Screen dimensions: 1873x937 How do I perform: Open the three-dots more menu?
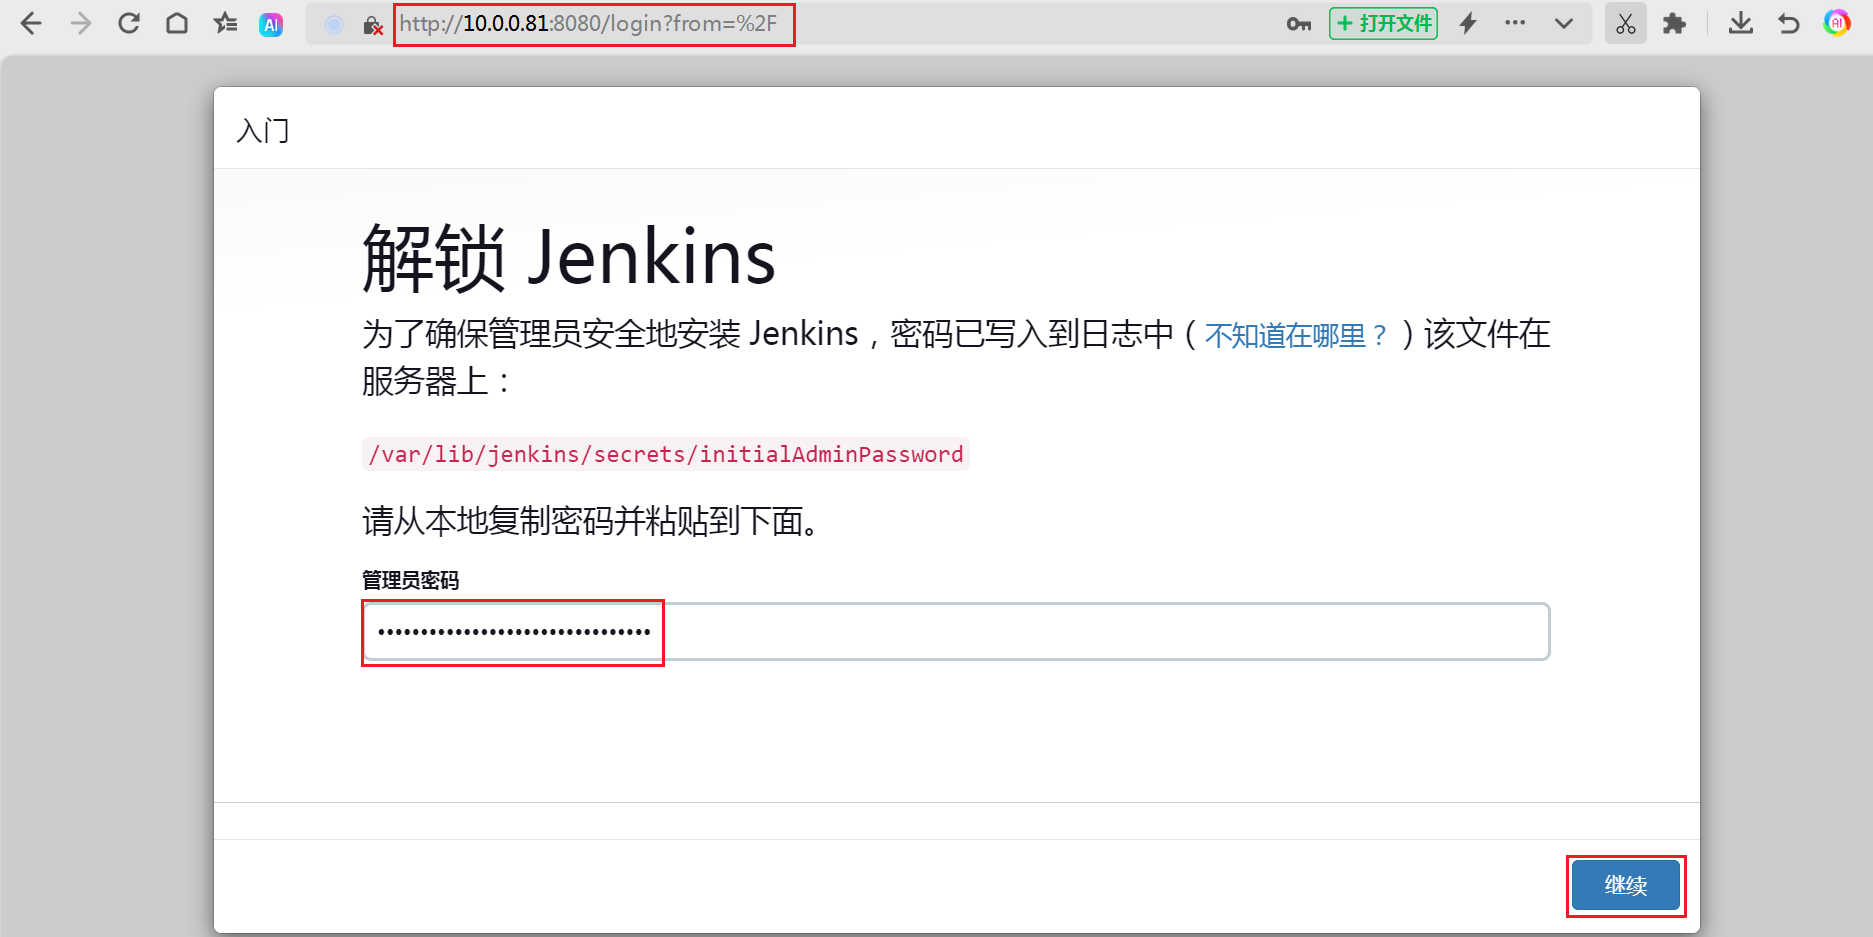(1515, 23)
